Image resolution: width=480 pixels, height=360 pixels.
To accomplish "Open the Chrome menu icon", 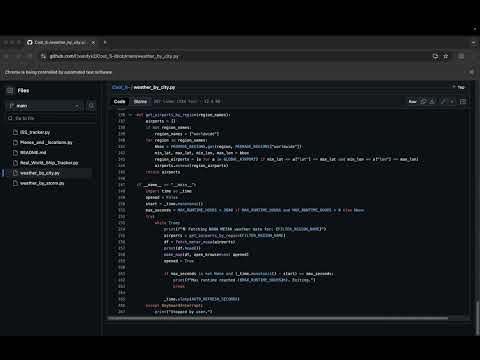I will [461, 56].
